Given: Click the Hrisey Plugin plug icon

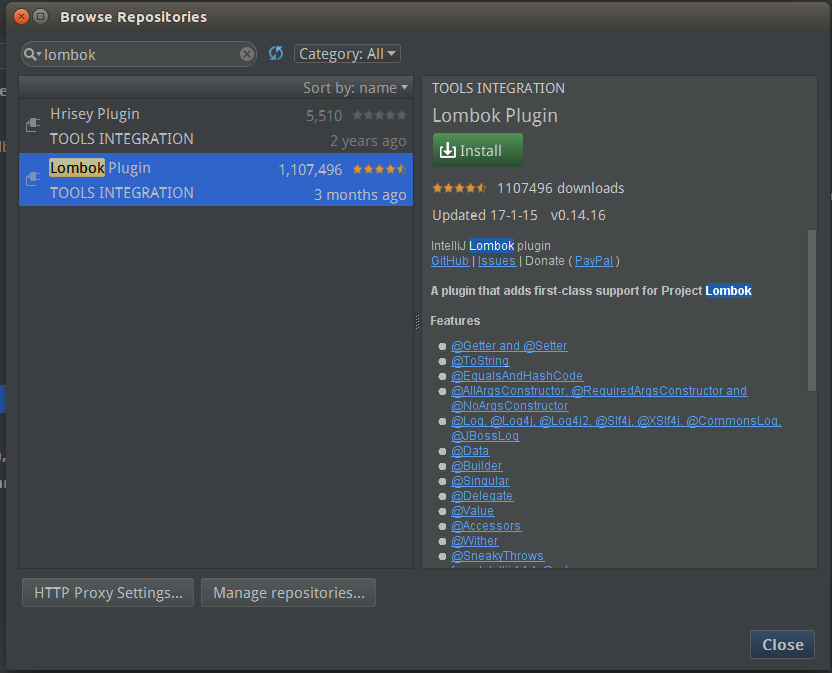Looking at the screenshot, I should (32, 125).
